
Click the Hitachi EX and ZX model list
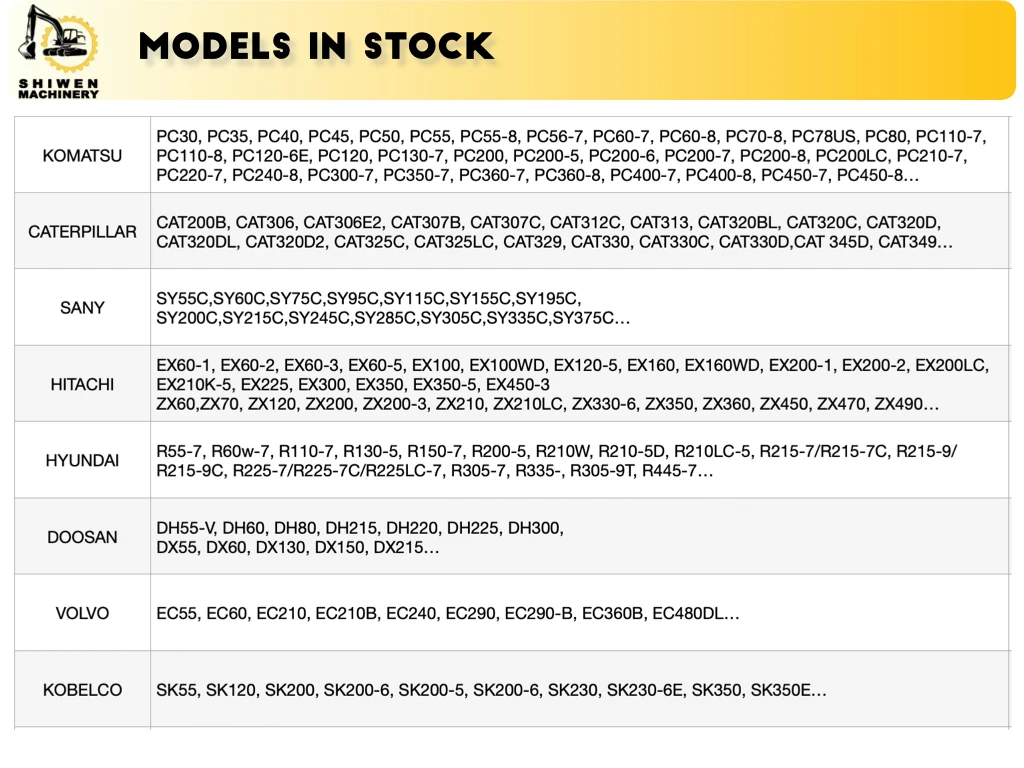pos(572,385)
